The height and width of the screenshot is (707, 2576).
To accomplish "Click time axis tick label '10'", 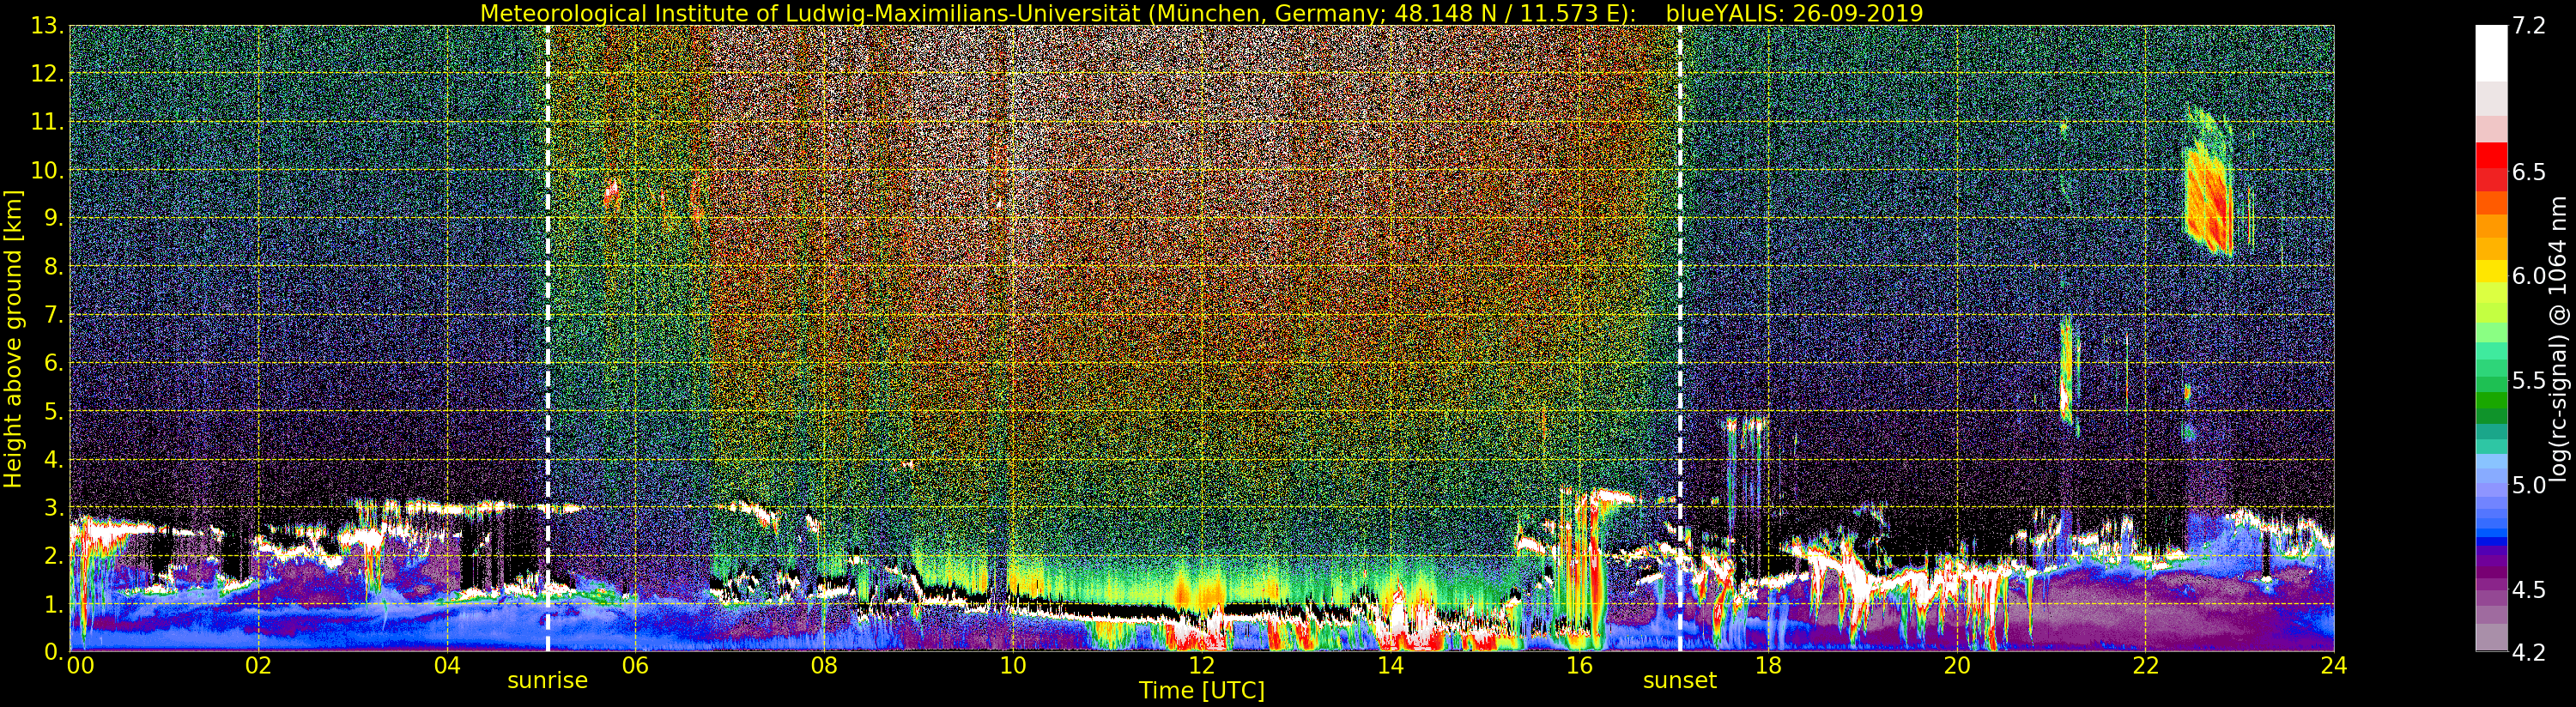I will pos(1013,665).
